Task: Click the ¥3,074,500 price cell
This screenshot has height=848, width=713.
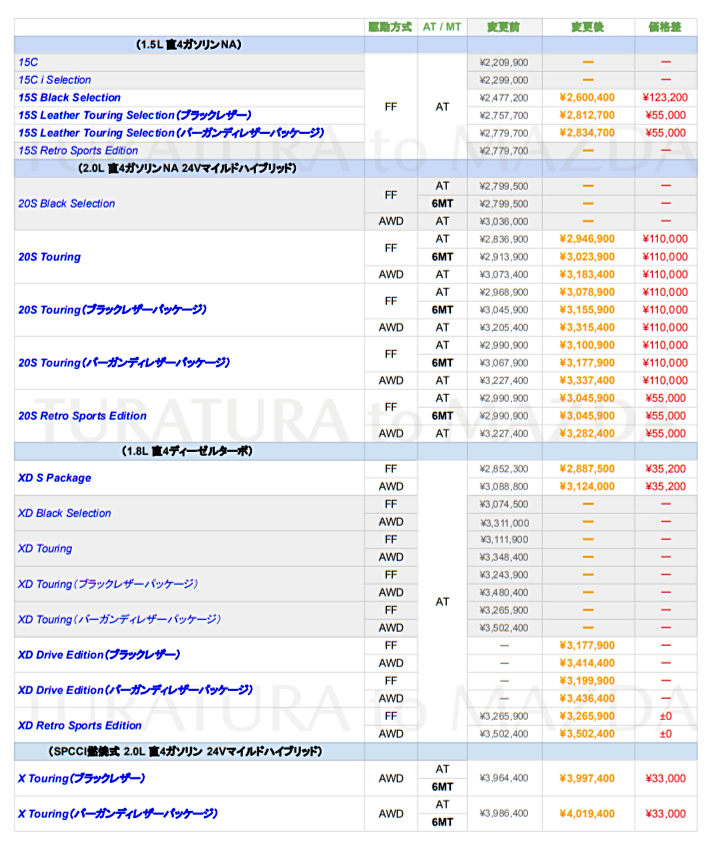Action: [504, 505]
